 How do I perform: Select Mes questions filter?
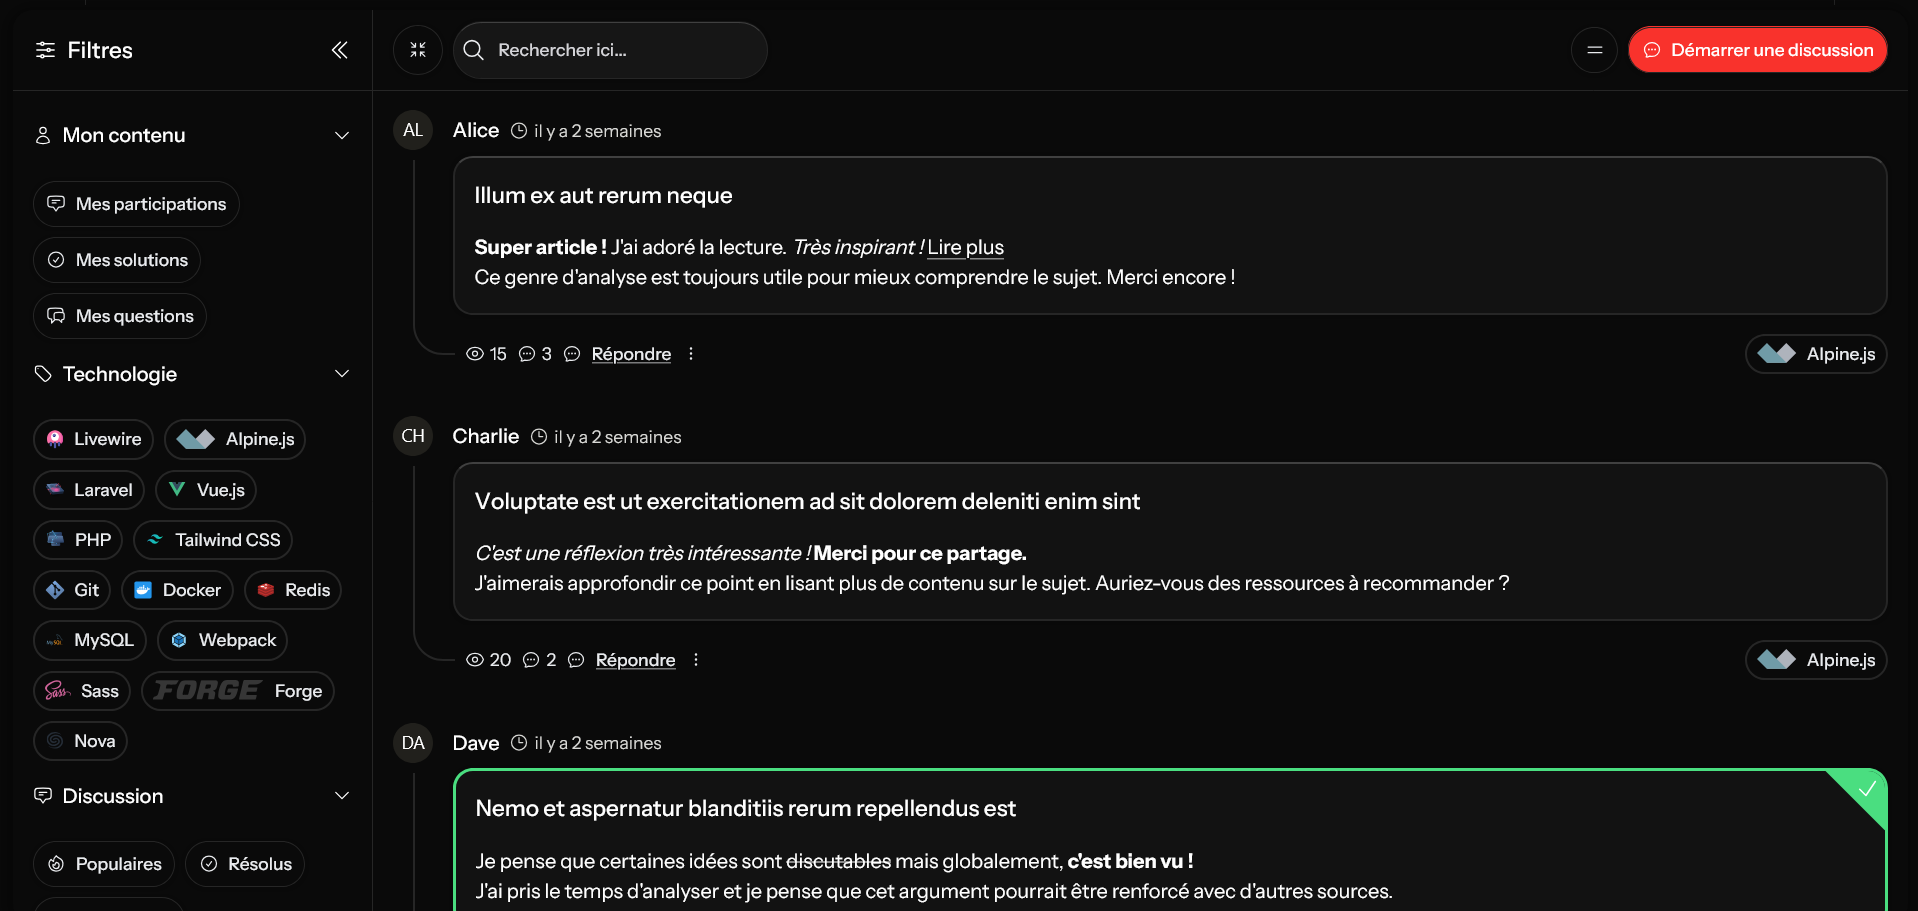click(120, 316)
